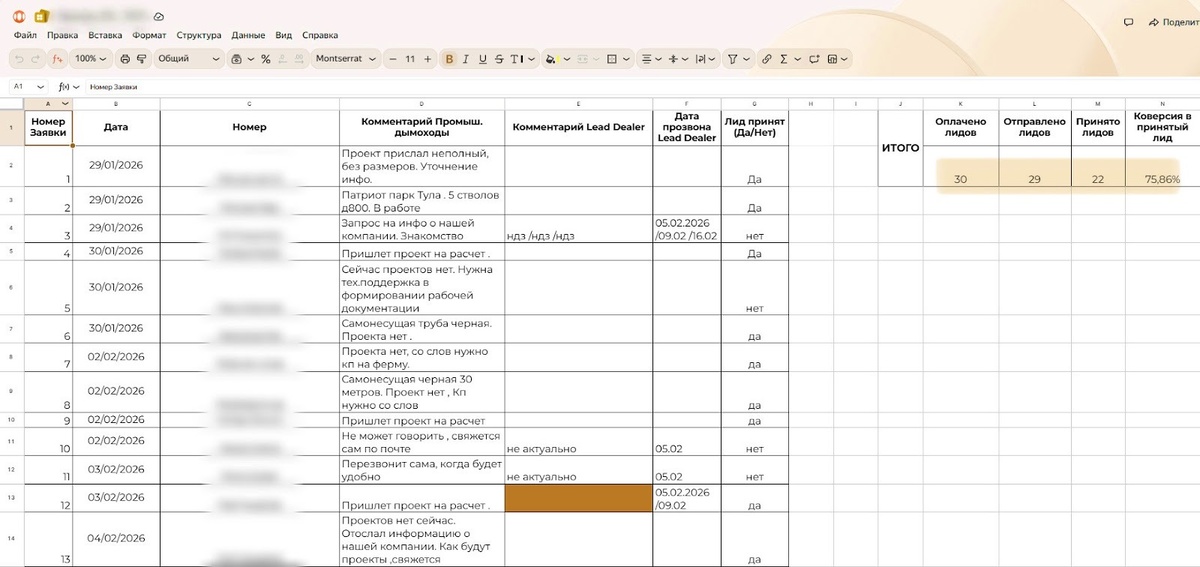Select the ндз /ндз /ндз cell
1200x567 pixels.
(578, 228)
